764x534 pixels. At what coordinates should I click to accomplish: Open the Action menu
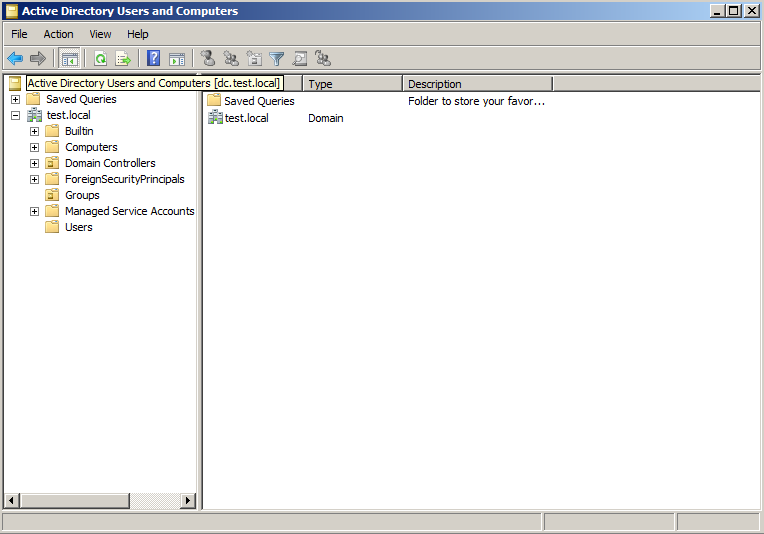coord(58,34)
